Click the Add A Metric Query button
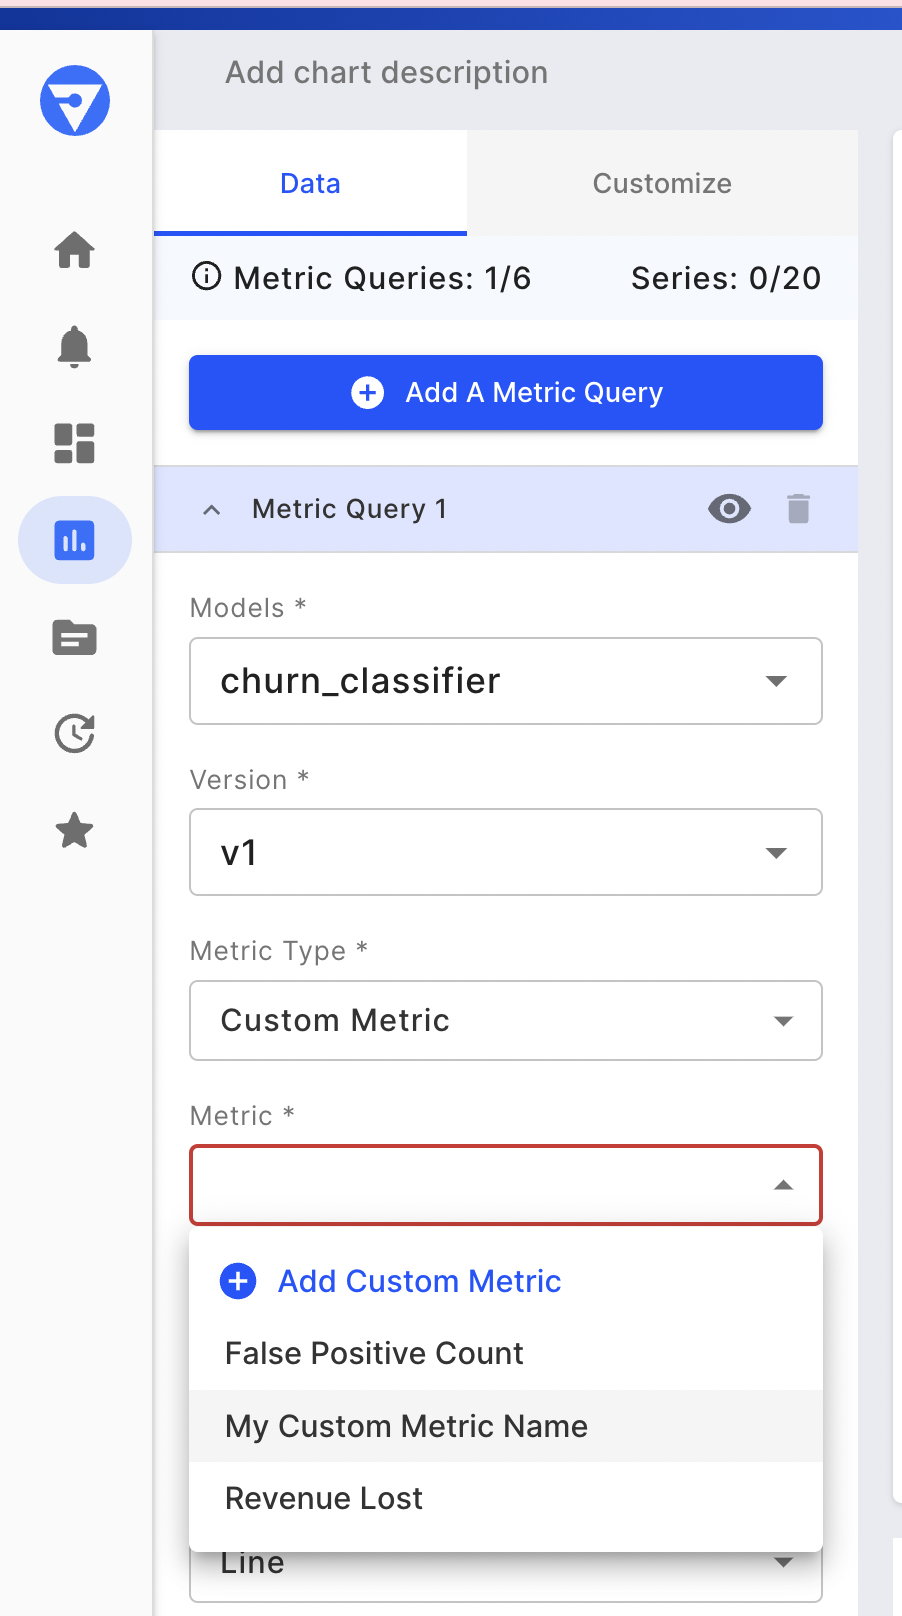Image resolution: width=902 pixels, height=1616 pixels. [x=506, y=393]
